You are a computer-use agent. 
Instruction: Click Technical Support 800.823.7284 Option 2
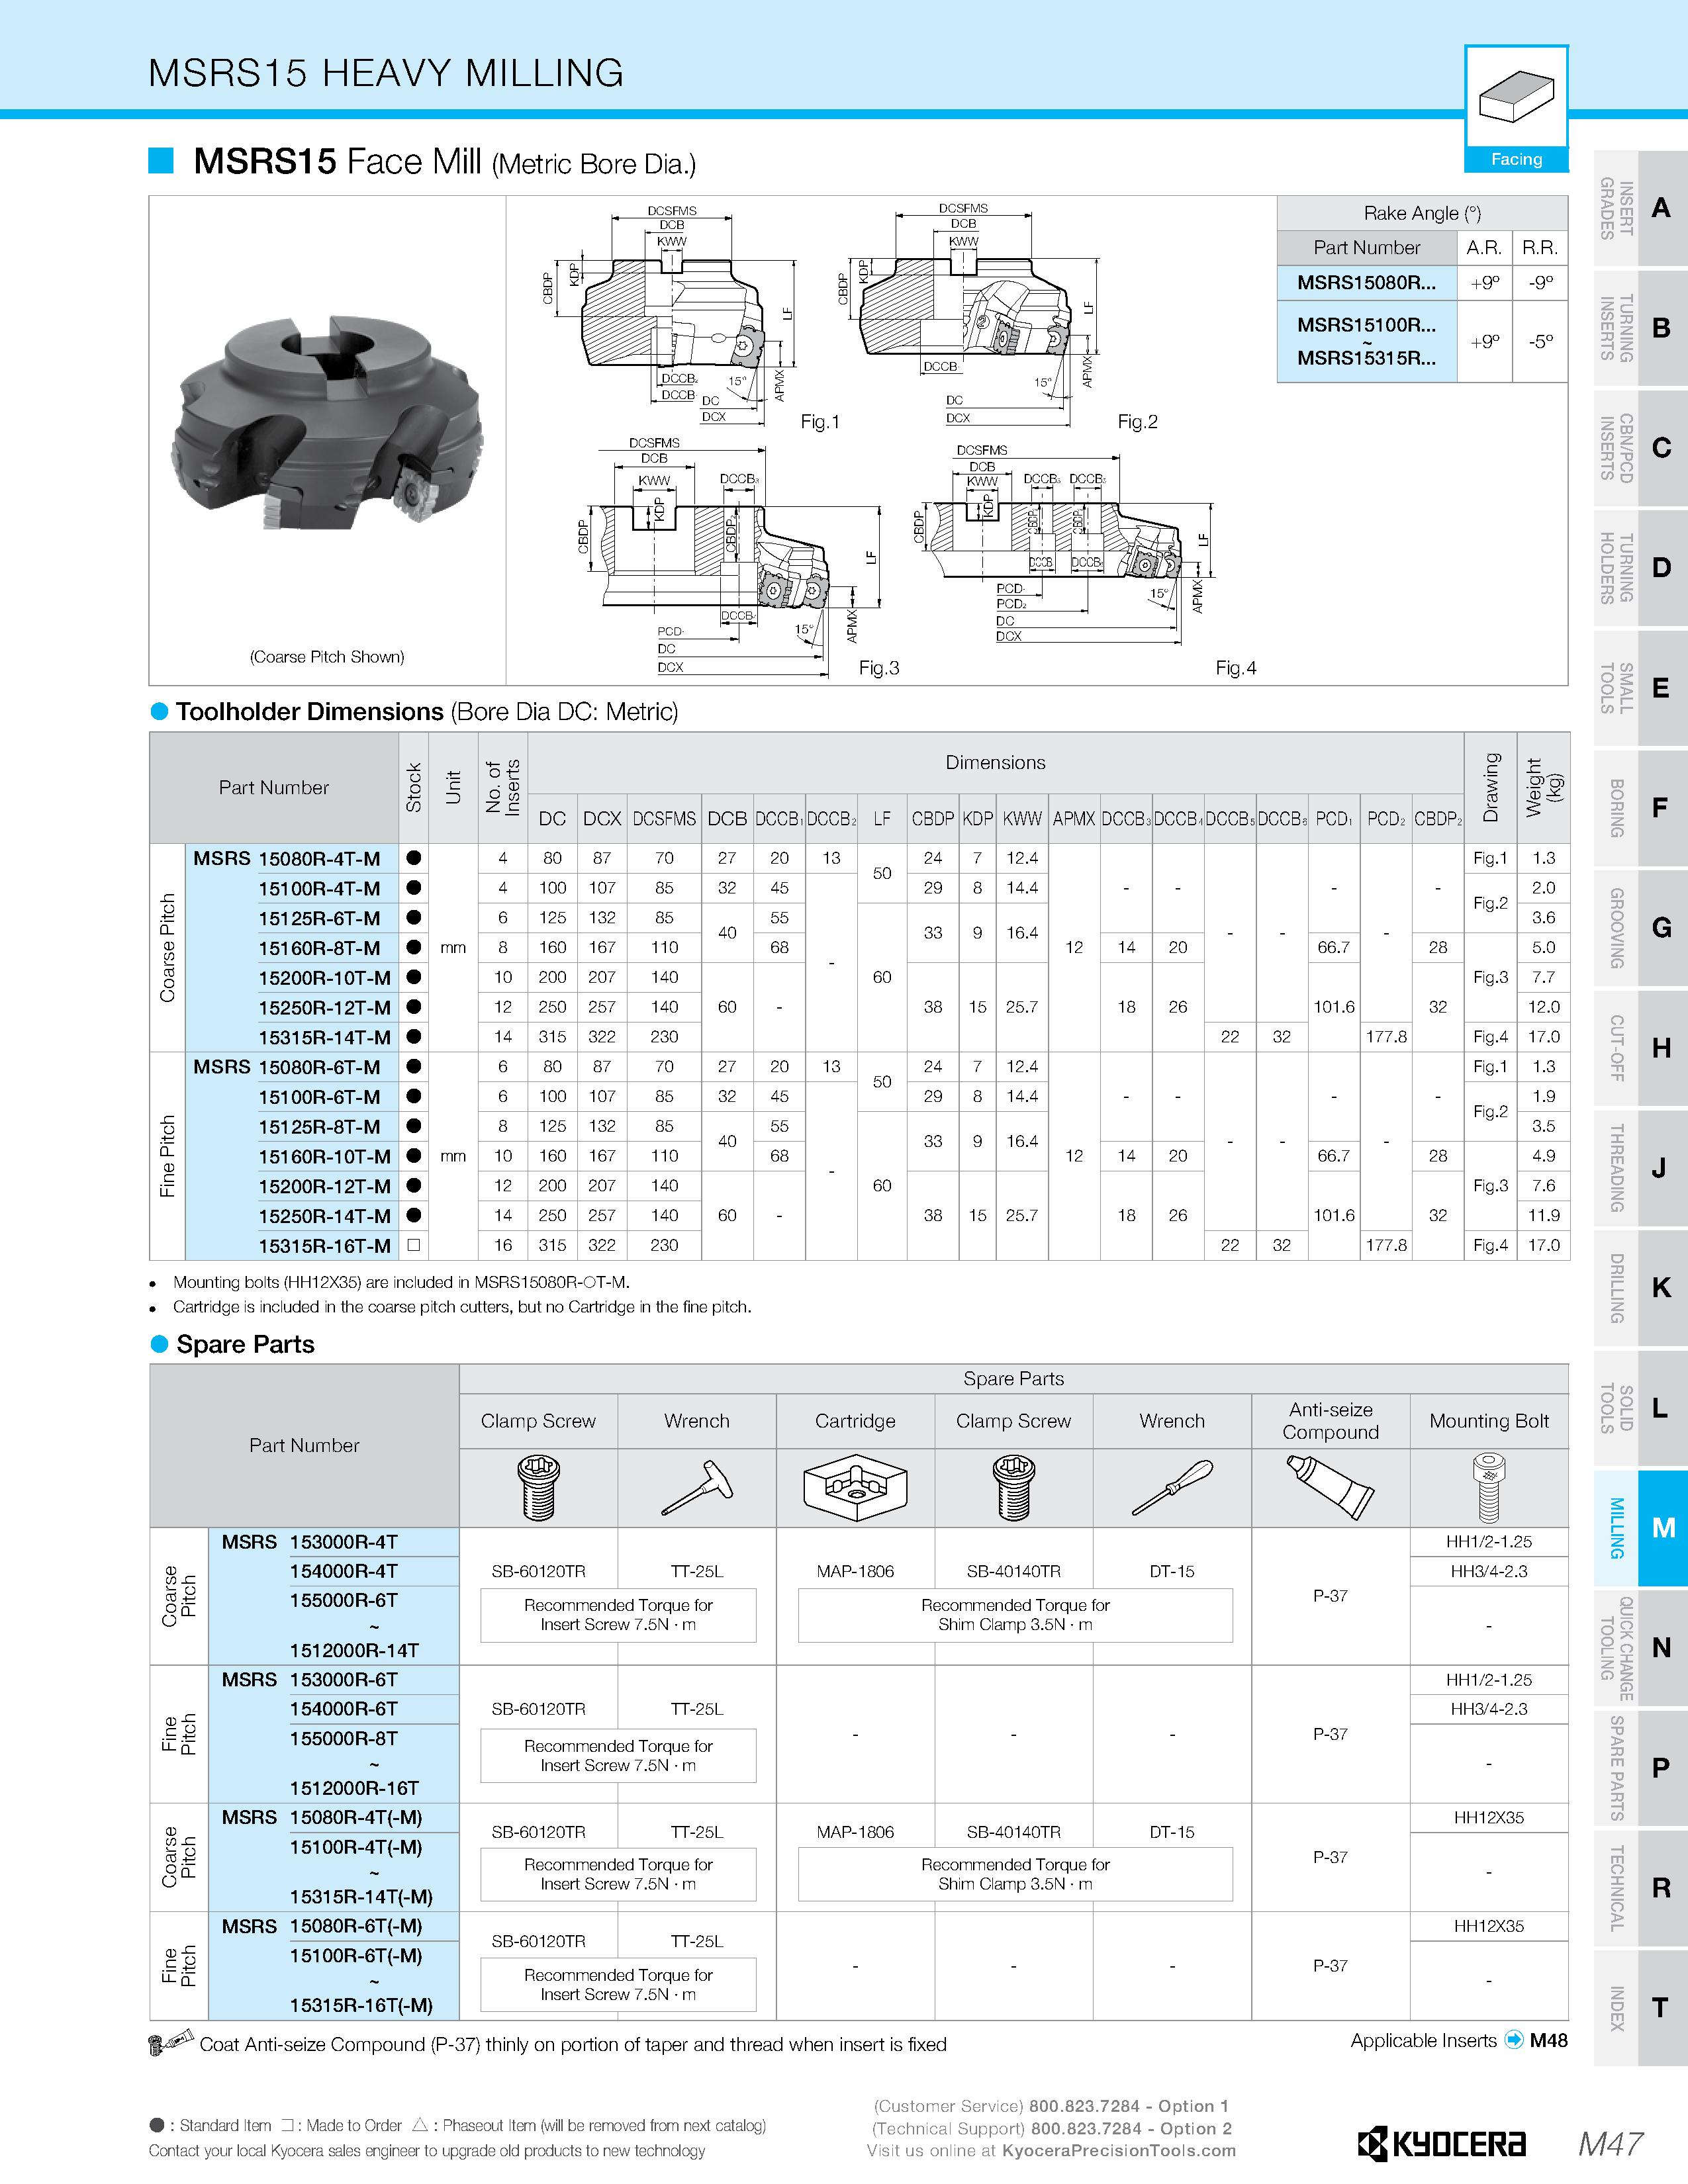pos(1052,2128)
